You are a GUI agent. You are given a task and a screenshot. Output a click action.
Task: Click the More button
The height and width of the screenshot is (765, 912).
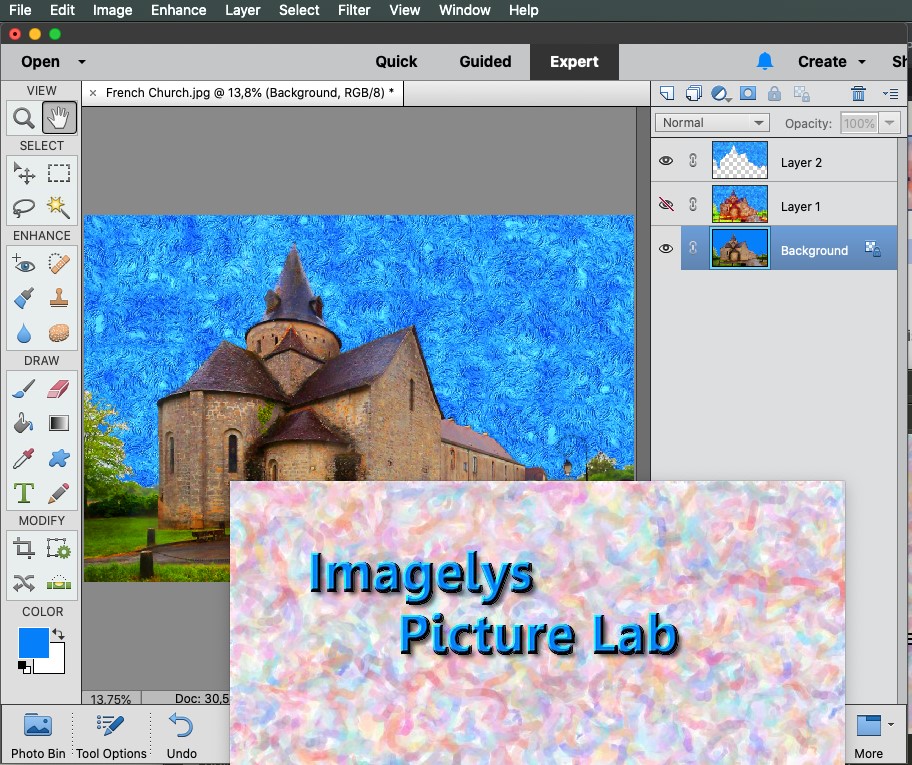868,736
